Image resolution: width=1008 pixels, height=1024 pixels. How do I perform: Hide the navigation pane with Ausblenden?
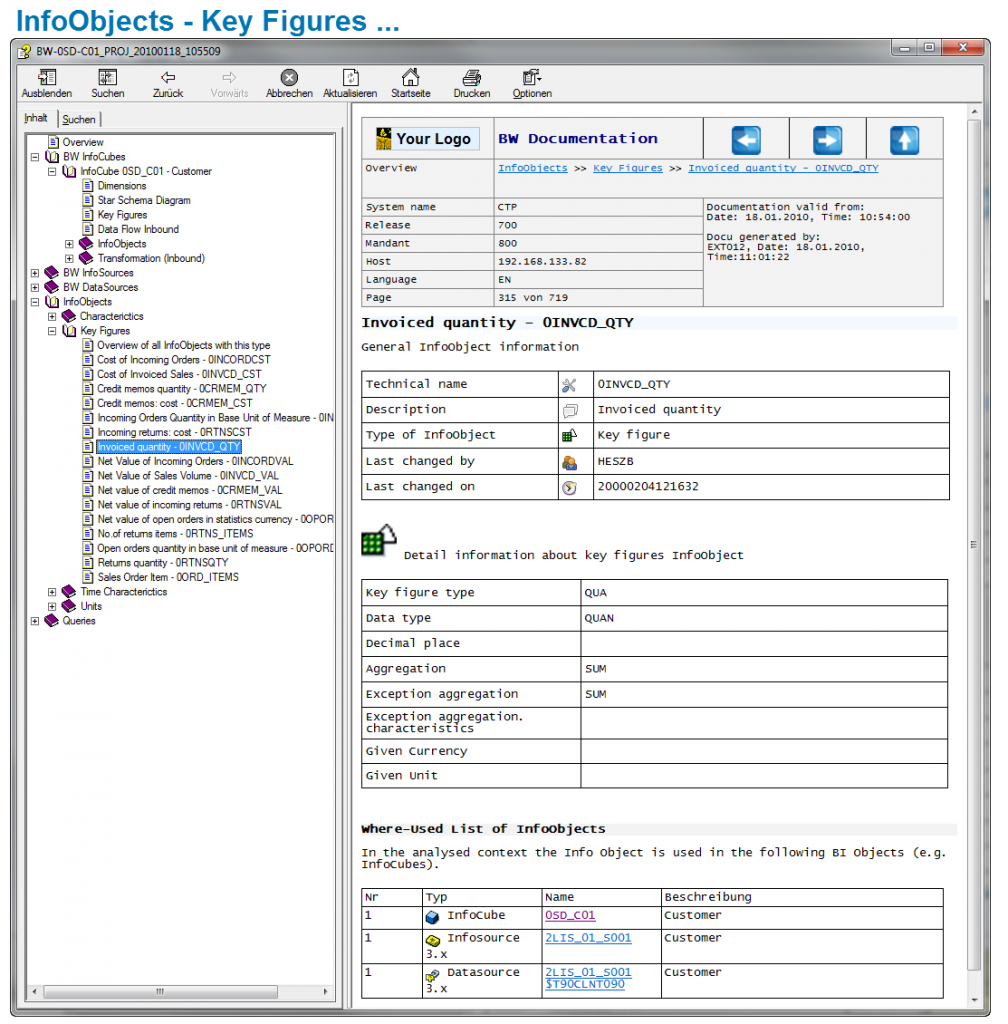click(x=46, y=78)
